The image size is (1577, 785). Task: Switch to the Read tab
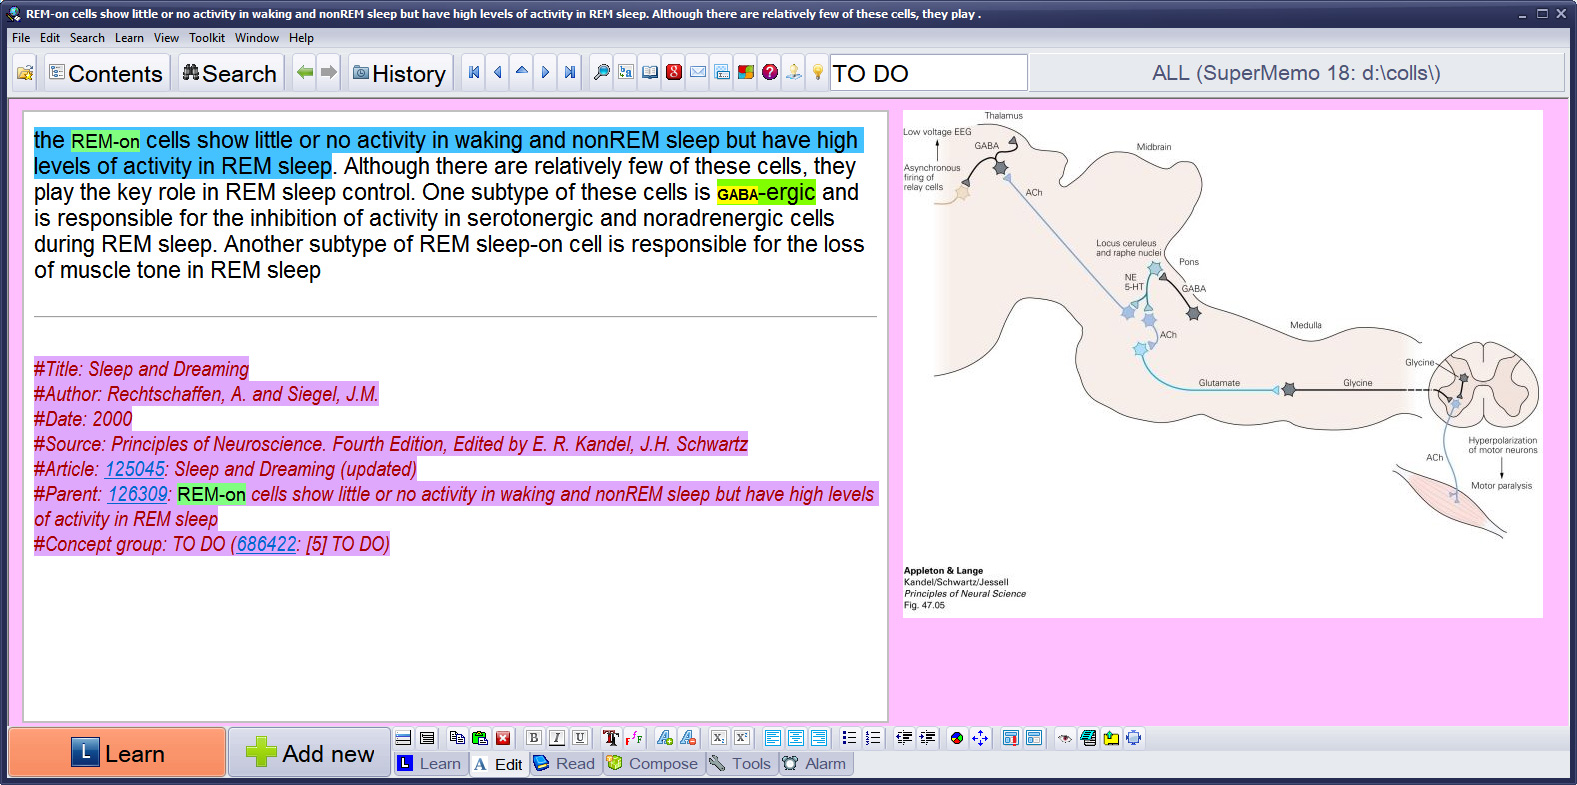[565, 764]
